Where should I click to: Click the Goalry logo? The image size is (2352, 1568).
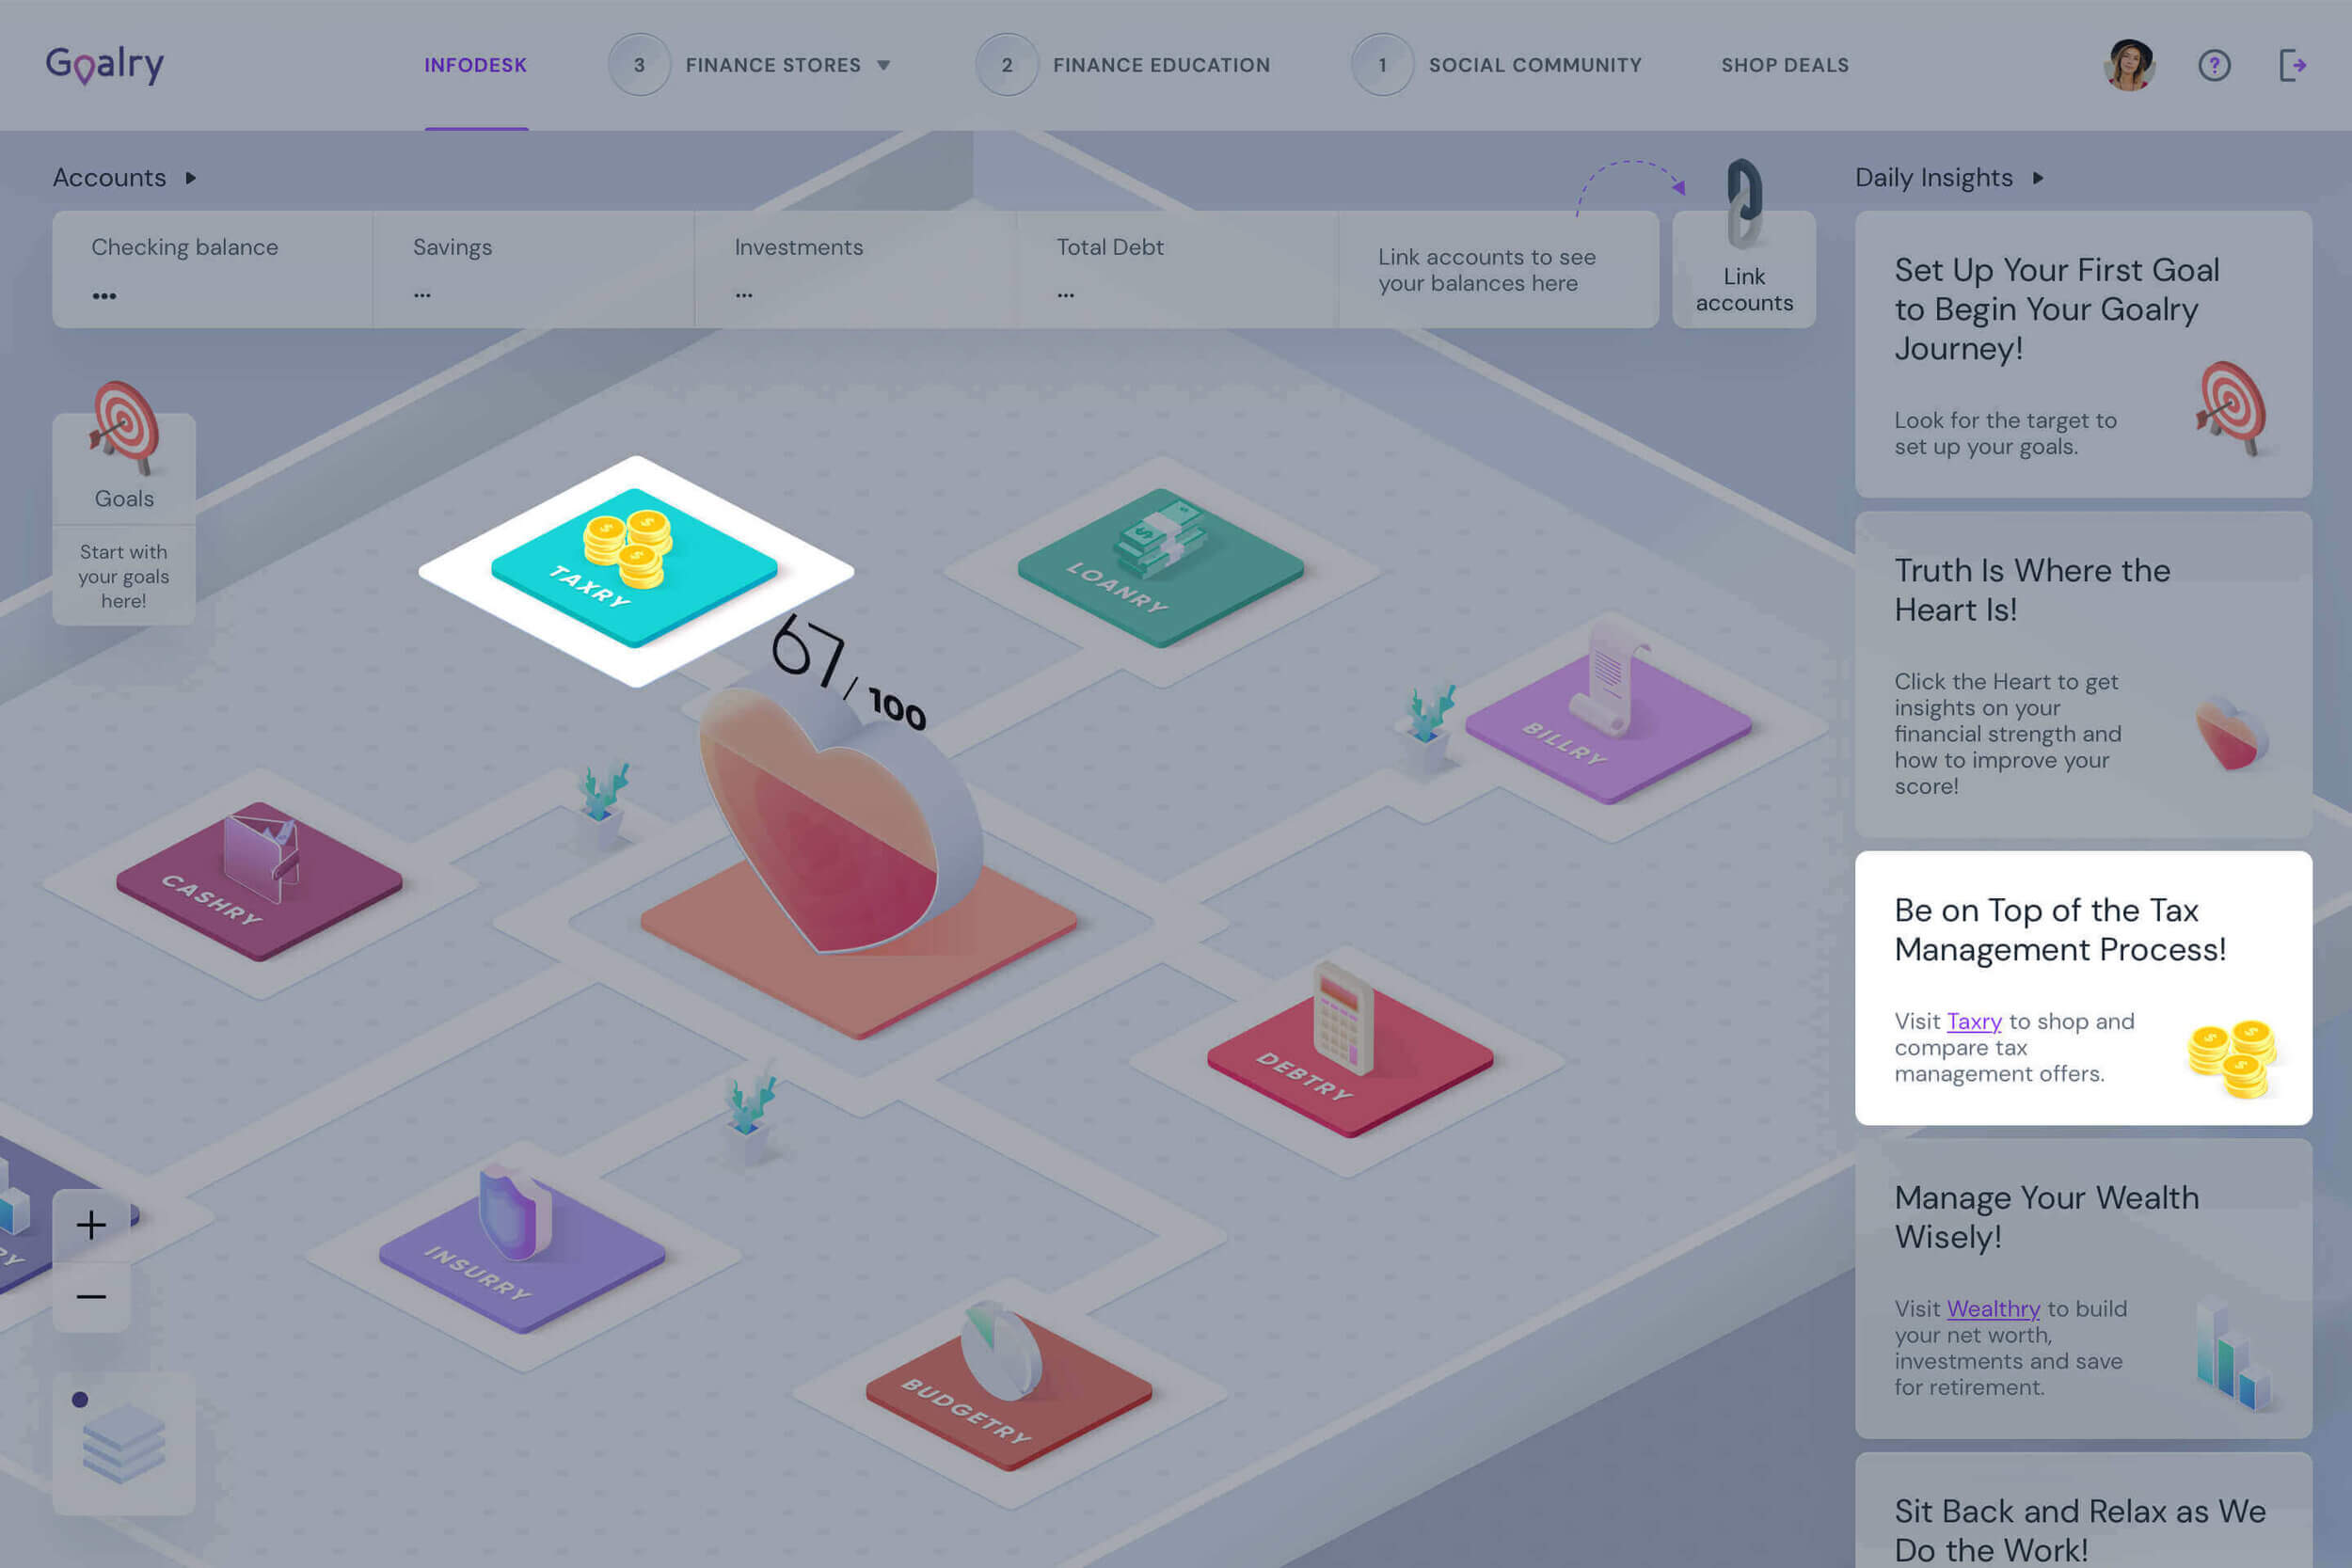105,65
